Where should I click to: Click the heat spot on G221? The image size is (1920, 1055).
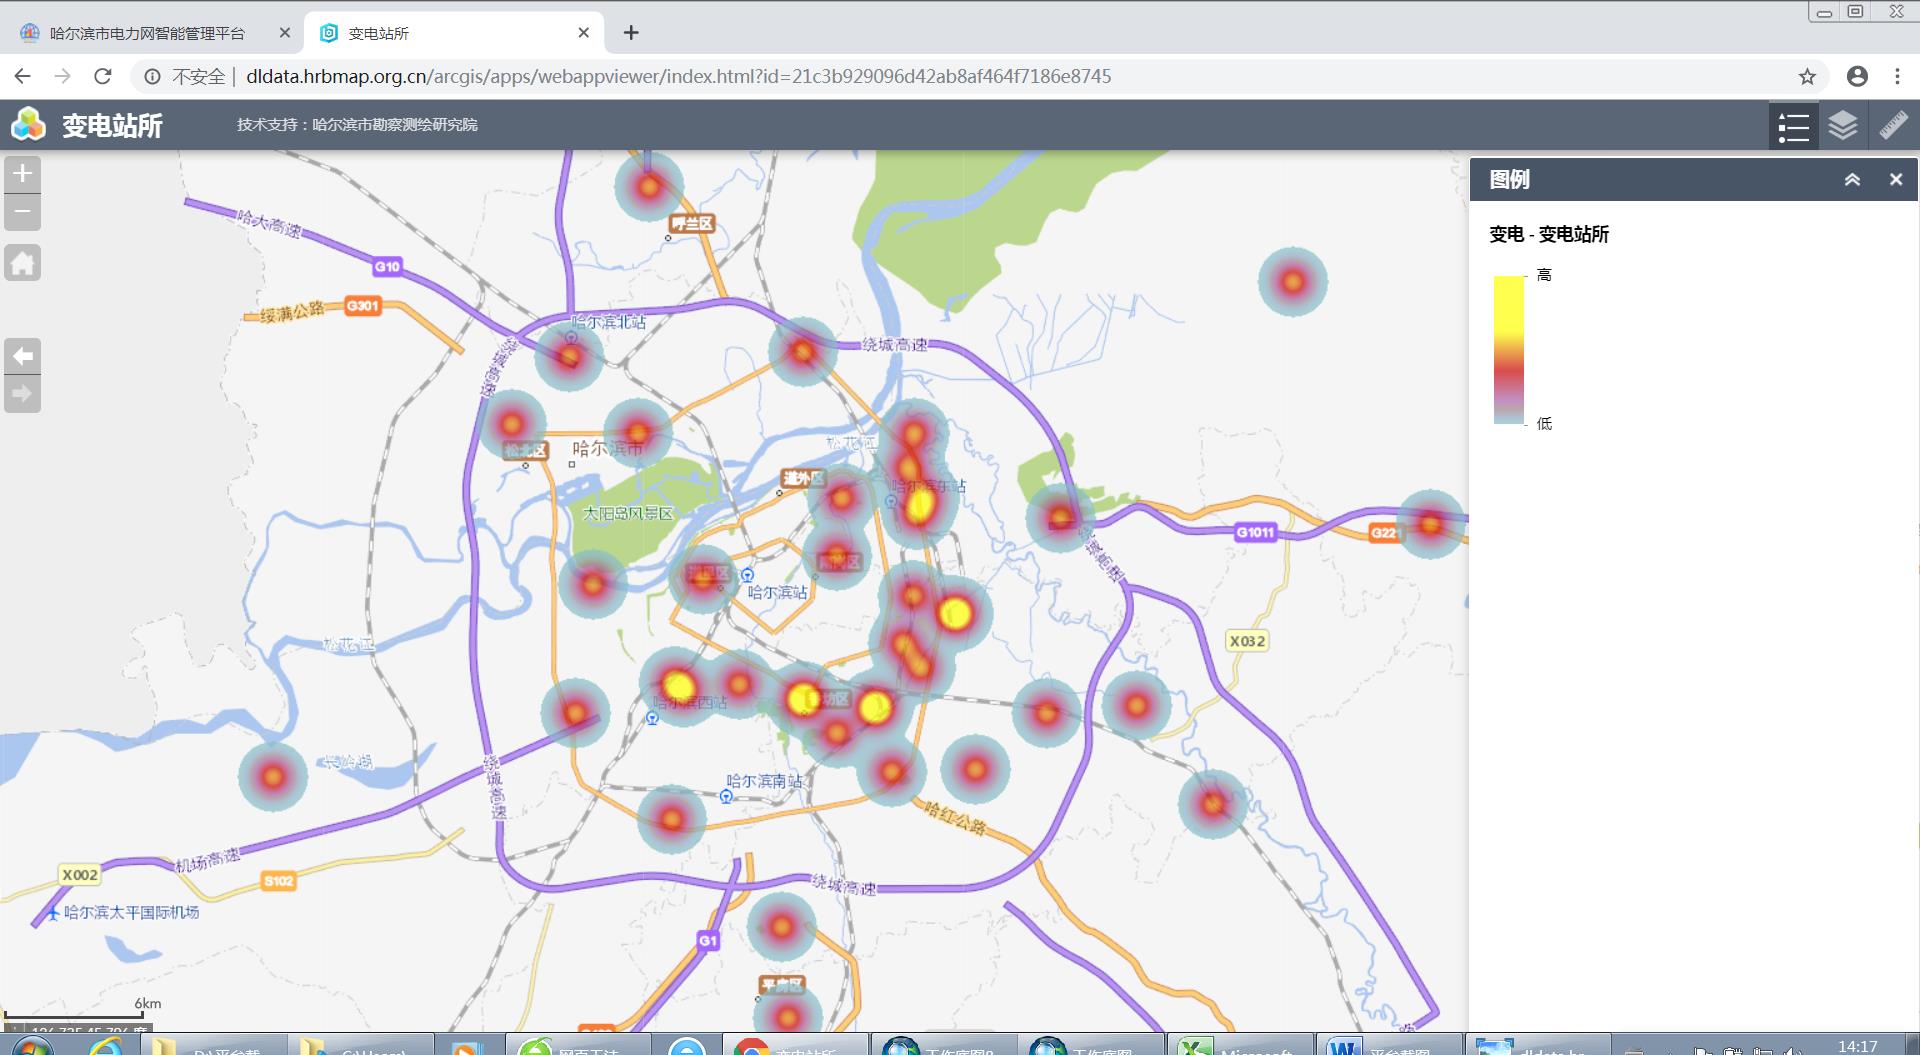point(1430,524)
